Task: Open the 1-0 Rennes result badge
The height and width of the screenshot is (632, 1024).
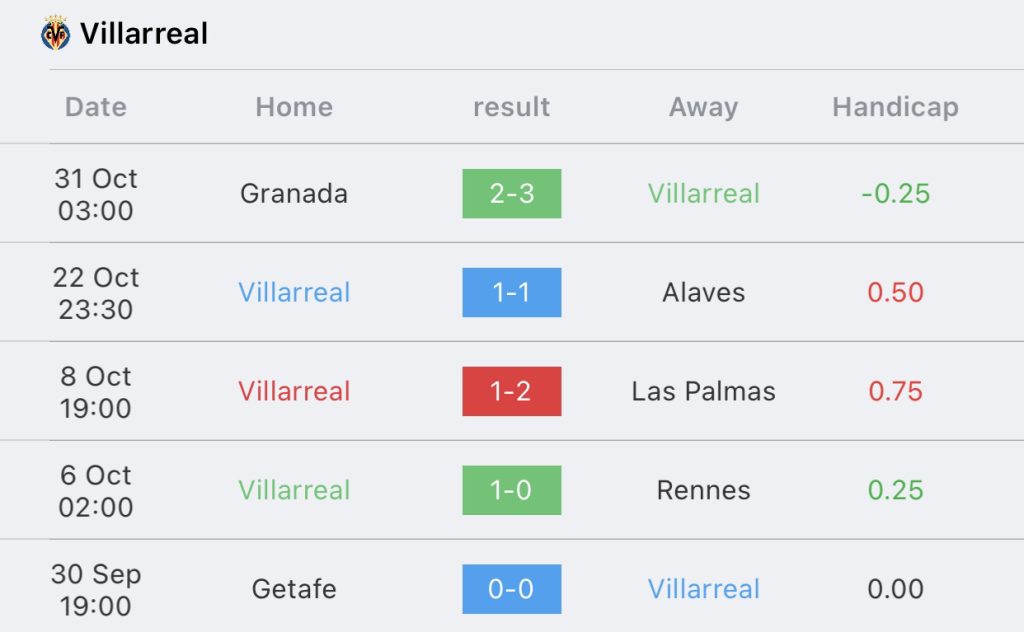Action: coord(512,490)
